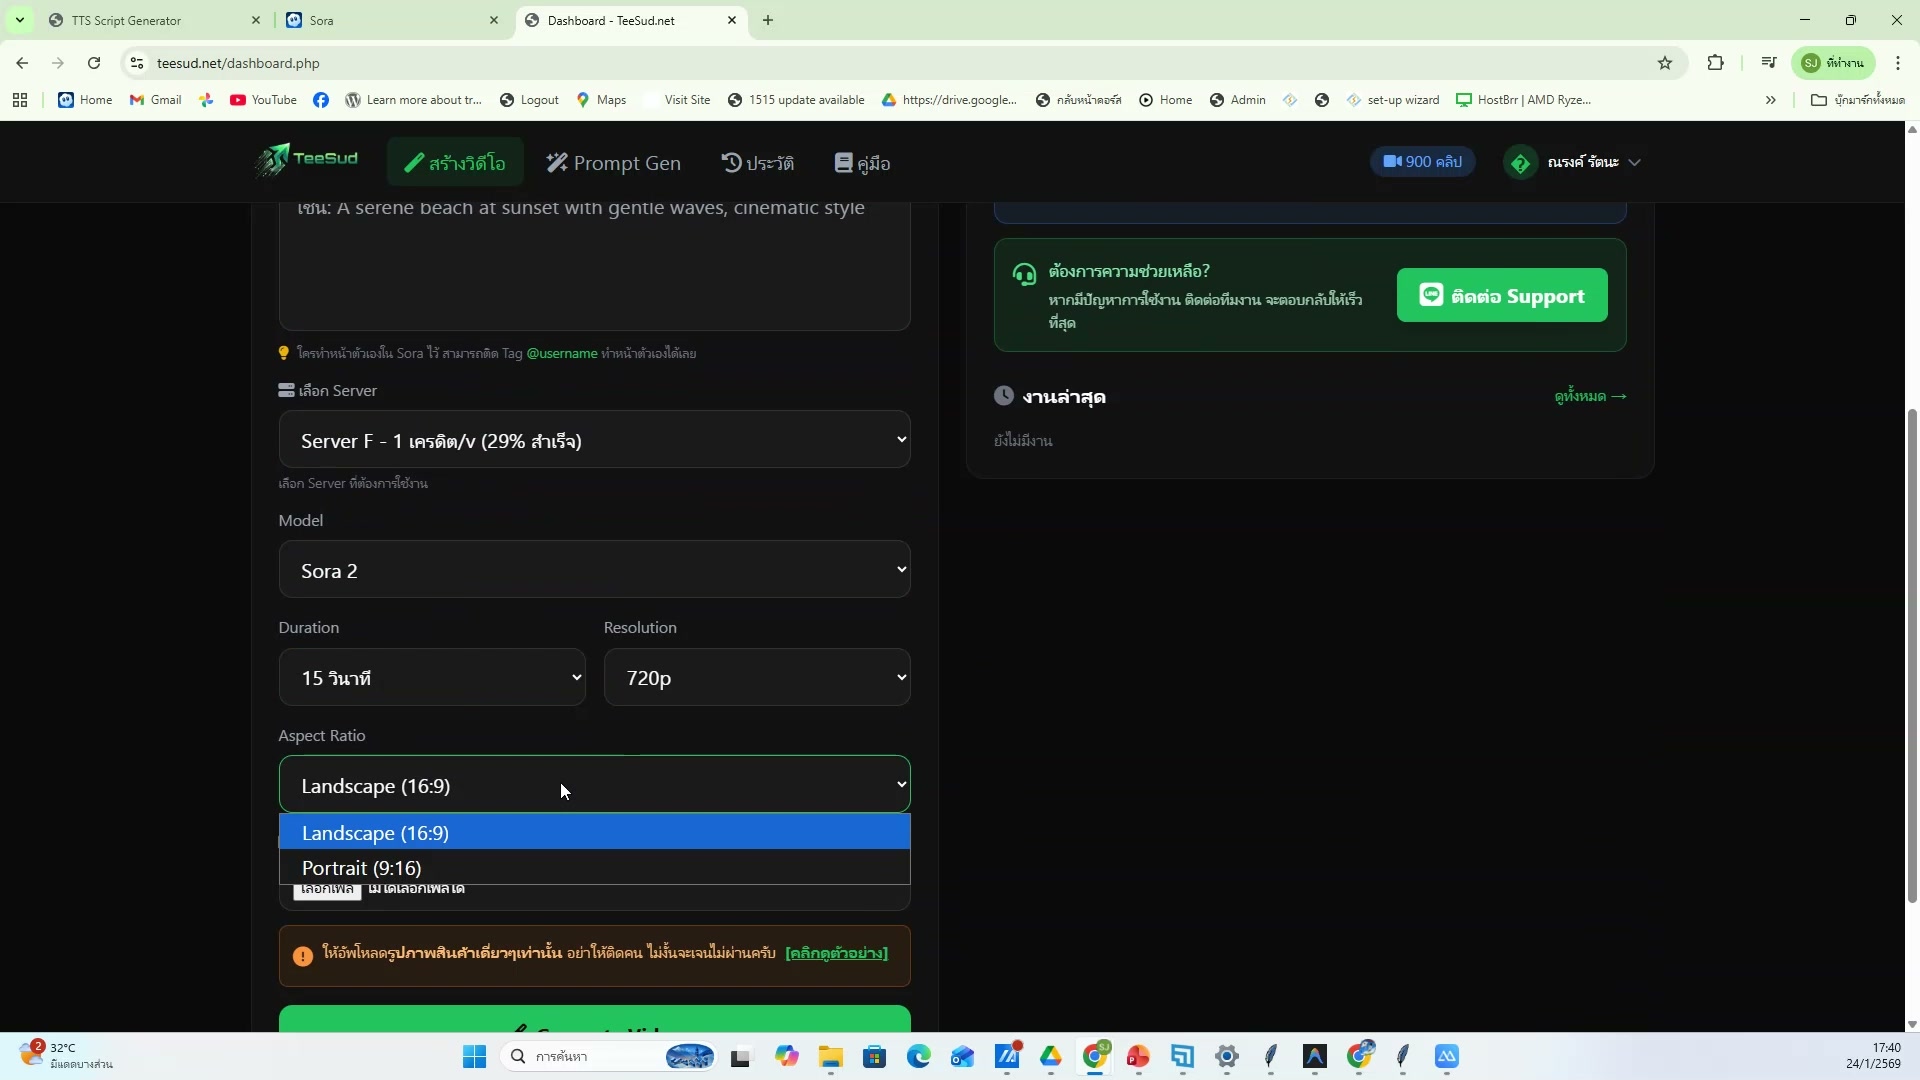1920x1080 pixels.
Task: Open the คู่มือ guide page
Action: 862,162
